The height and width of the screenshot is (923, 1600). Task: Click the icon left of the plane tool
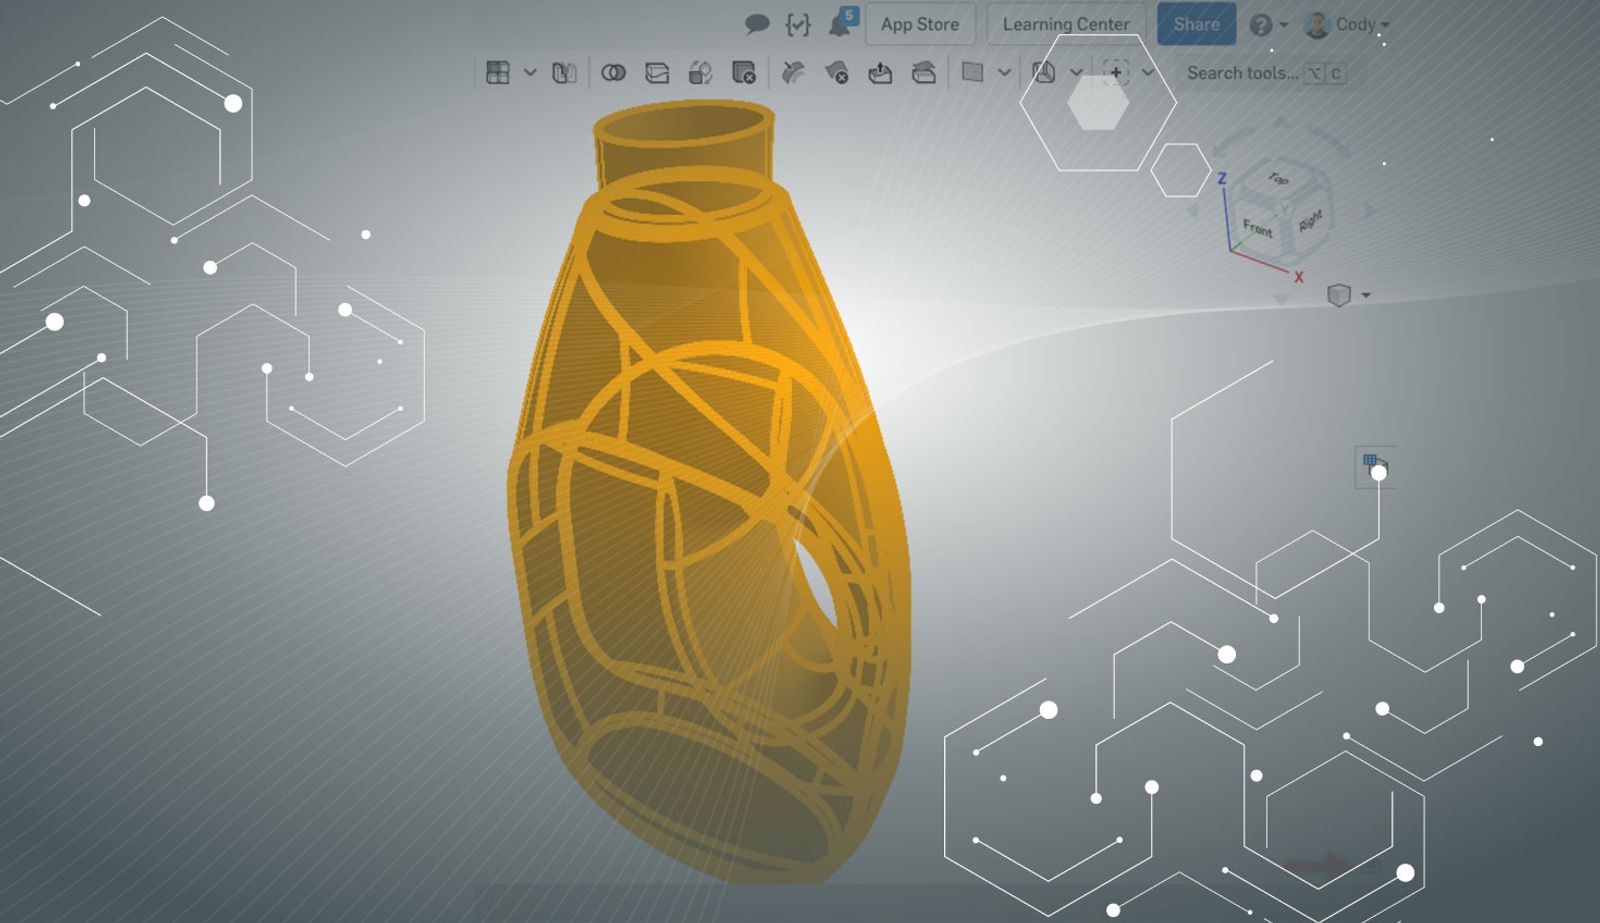point(924,73)
